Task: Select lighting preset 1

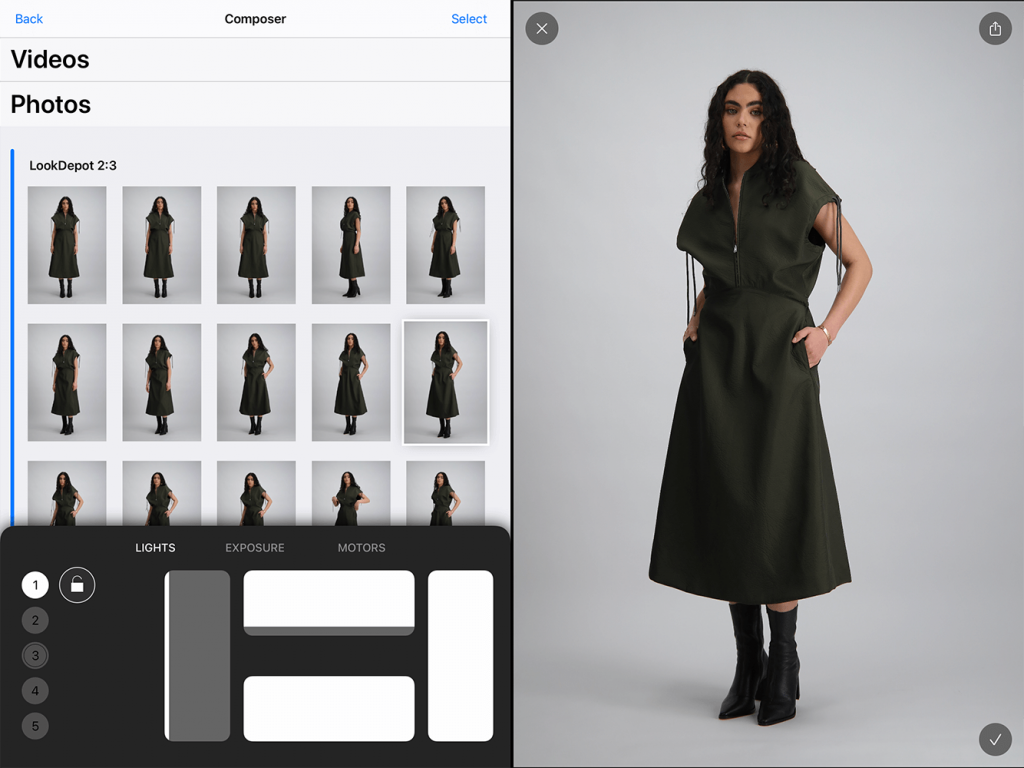Action: (35, 585)
